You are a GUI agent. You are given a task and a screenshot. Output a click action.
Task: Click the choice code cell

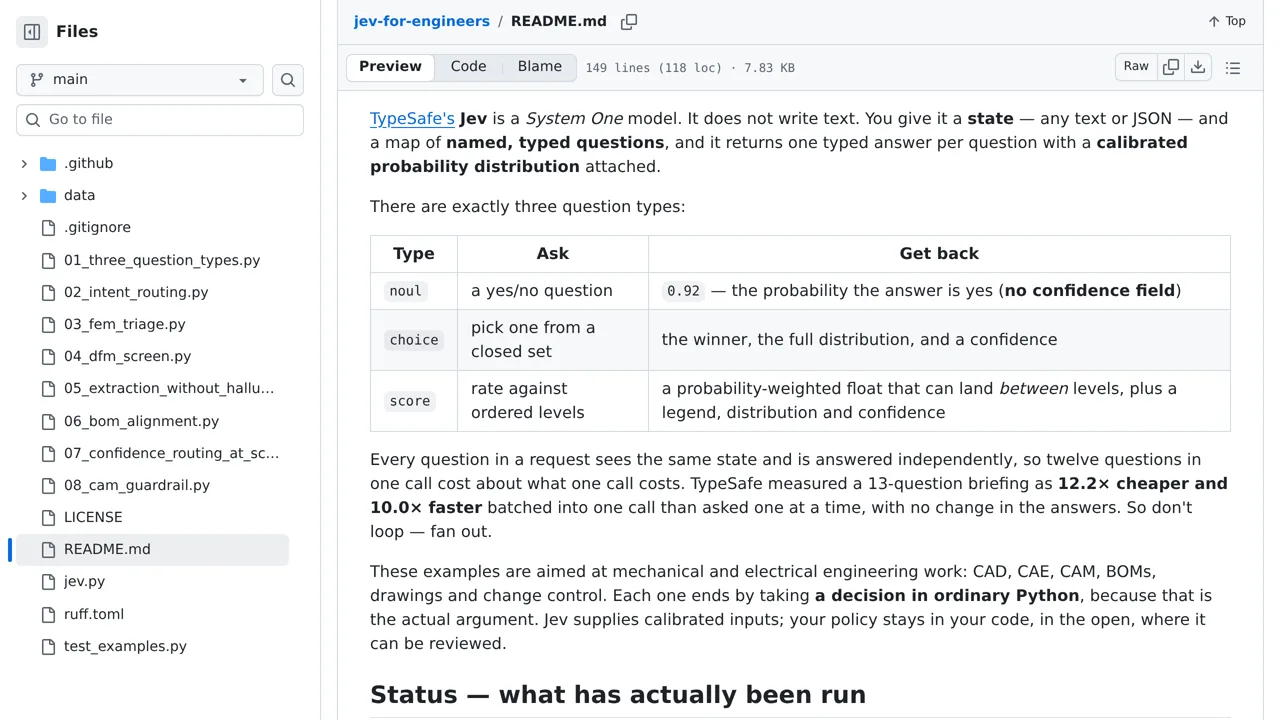[414, 340]
